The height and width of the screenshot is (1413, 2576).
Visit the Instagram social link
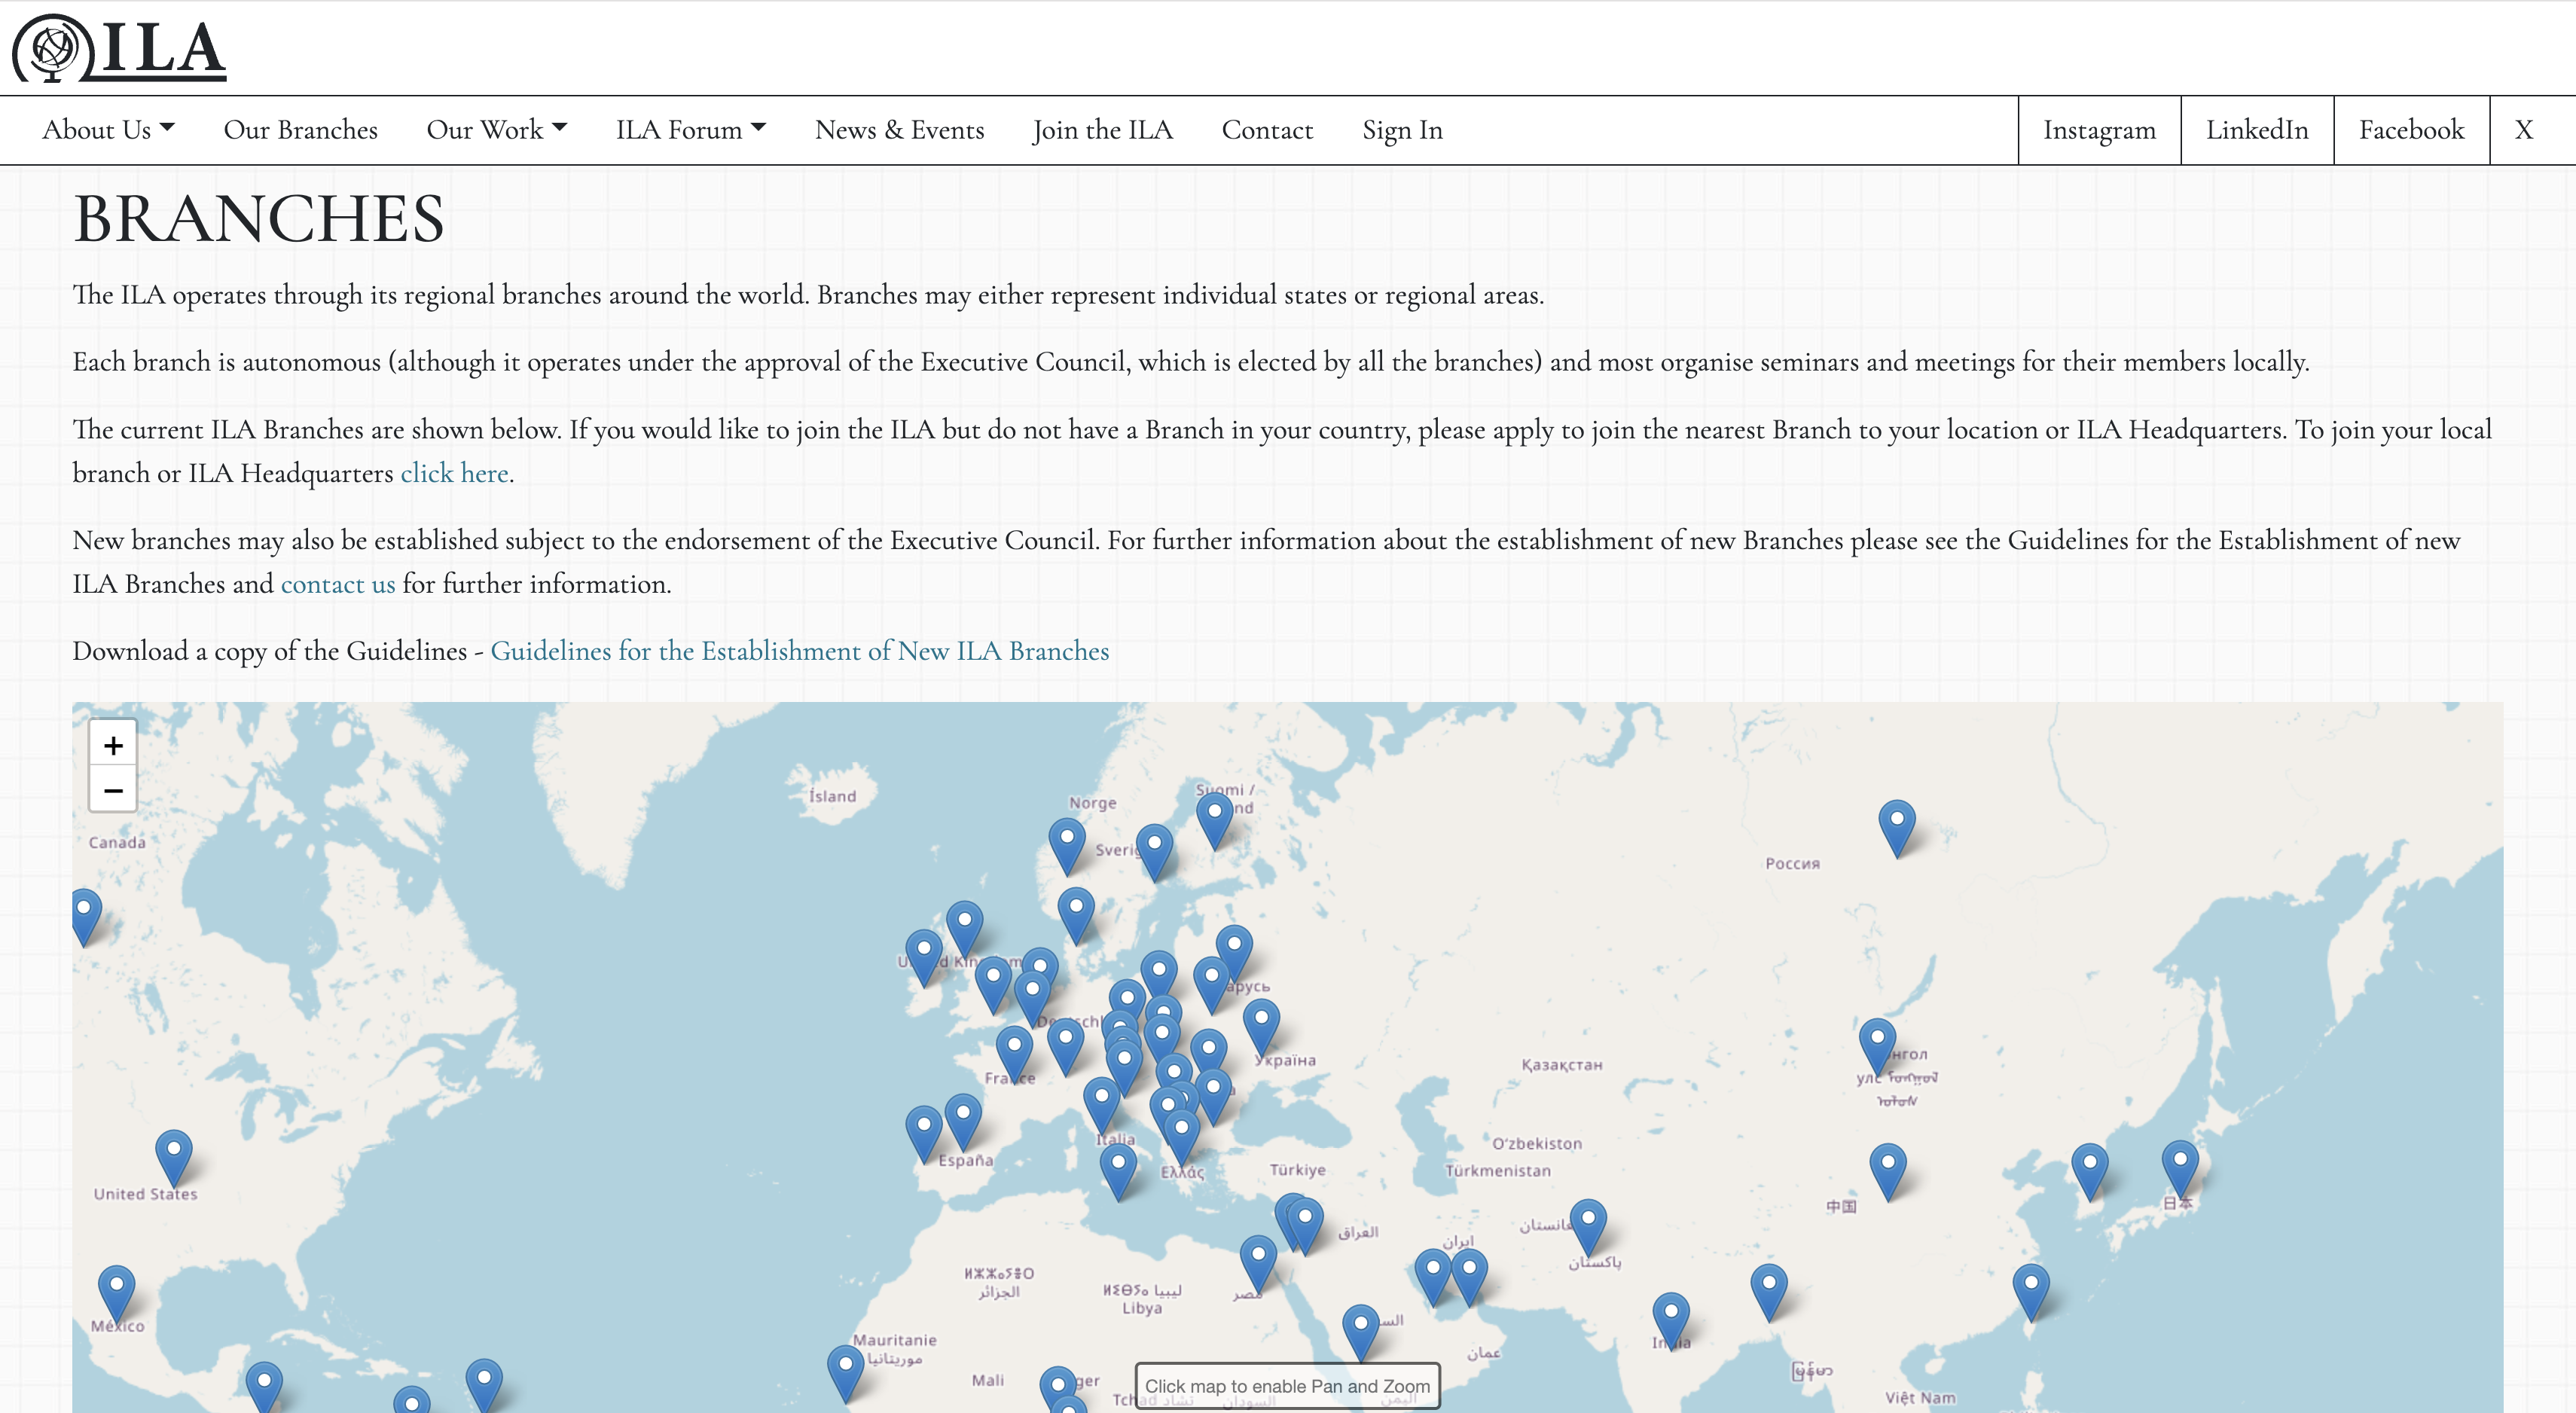click(x=2099, y=130)
